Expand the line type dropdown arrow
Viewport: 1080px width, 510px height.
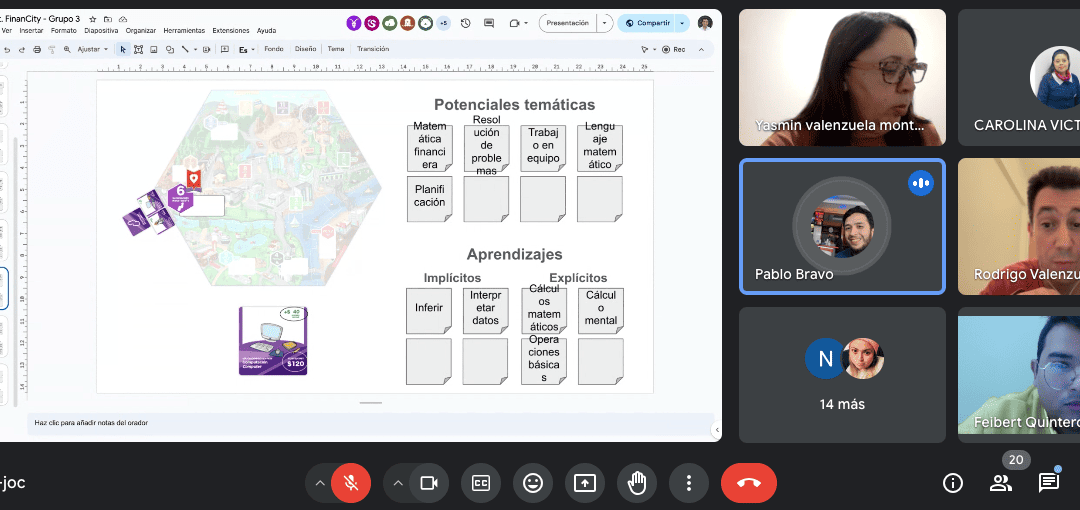tap(196, 49)
